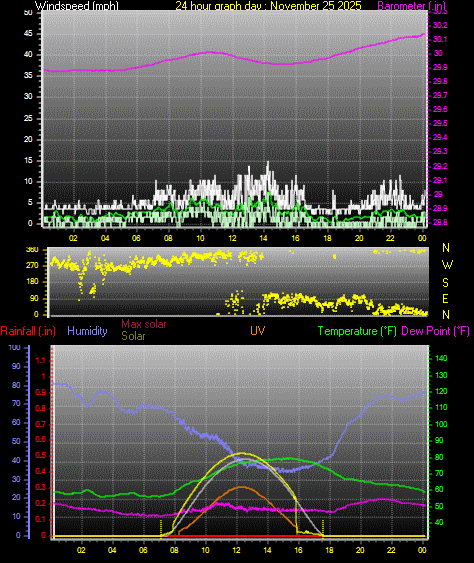474x563 pixels.
Task: Click the '24 hour graph day : November 25 2025' title
Action: pos(268,6)
